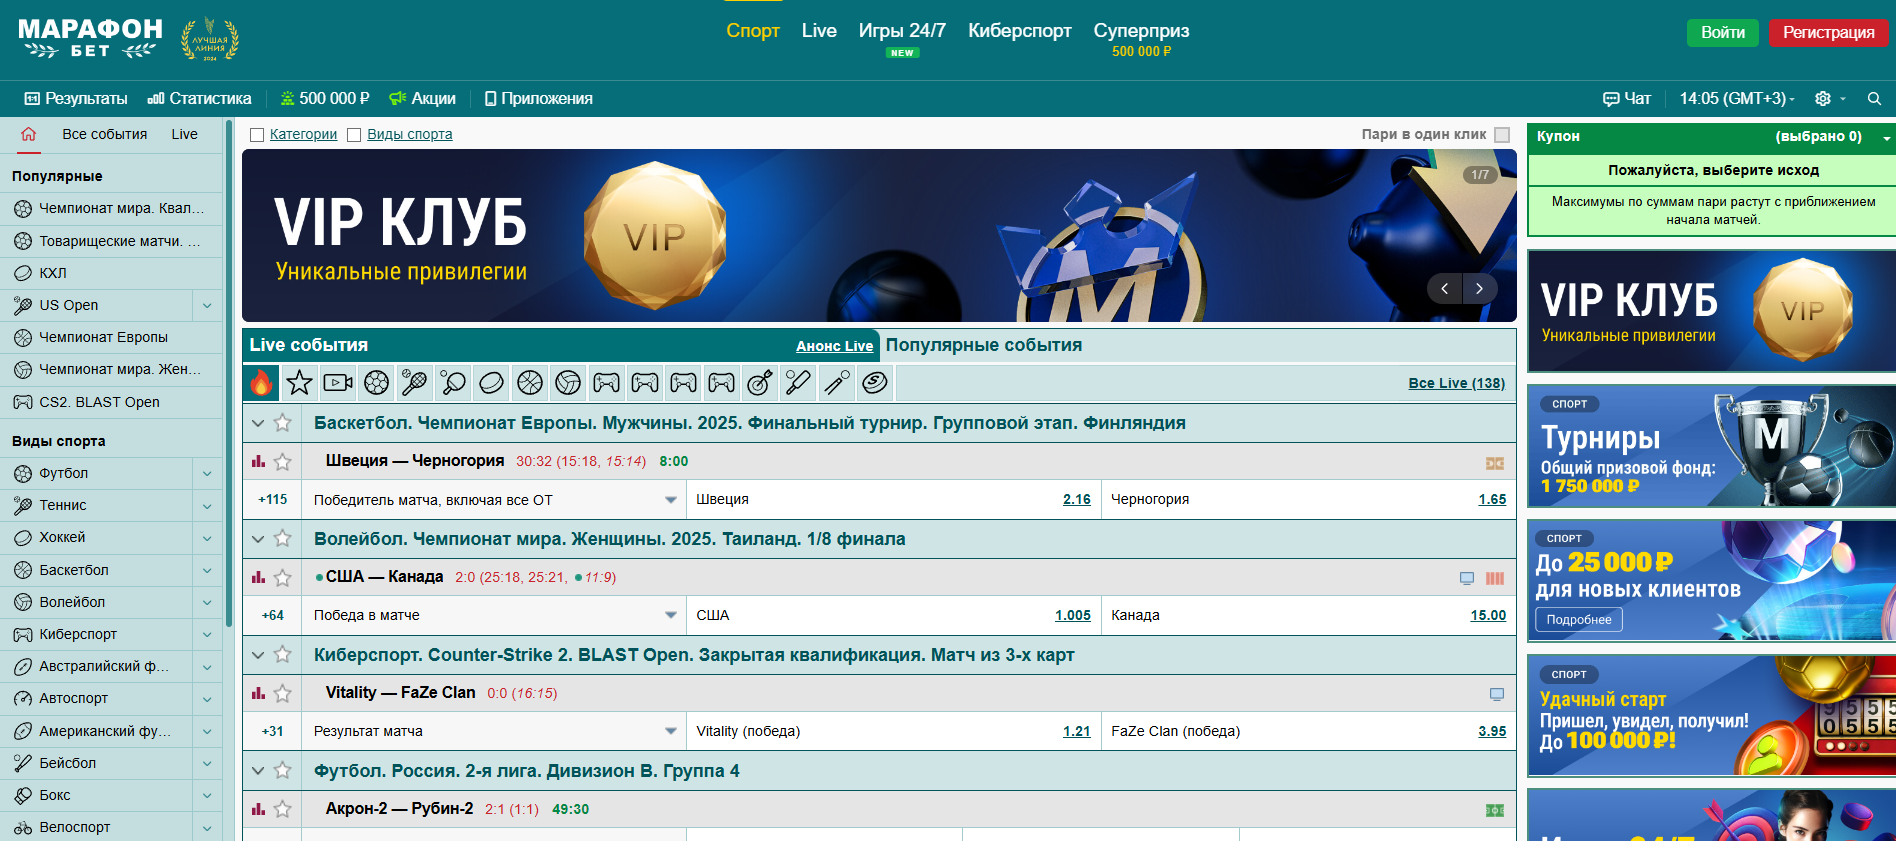Favorite Баскетбол Чемпионат Европы category star
Screen dimensions: 1896x841
point(283,423)
